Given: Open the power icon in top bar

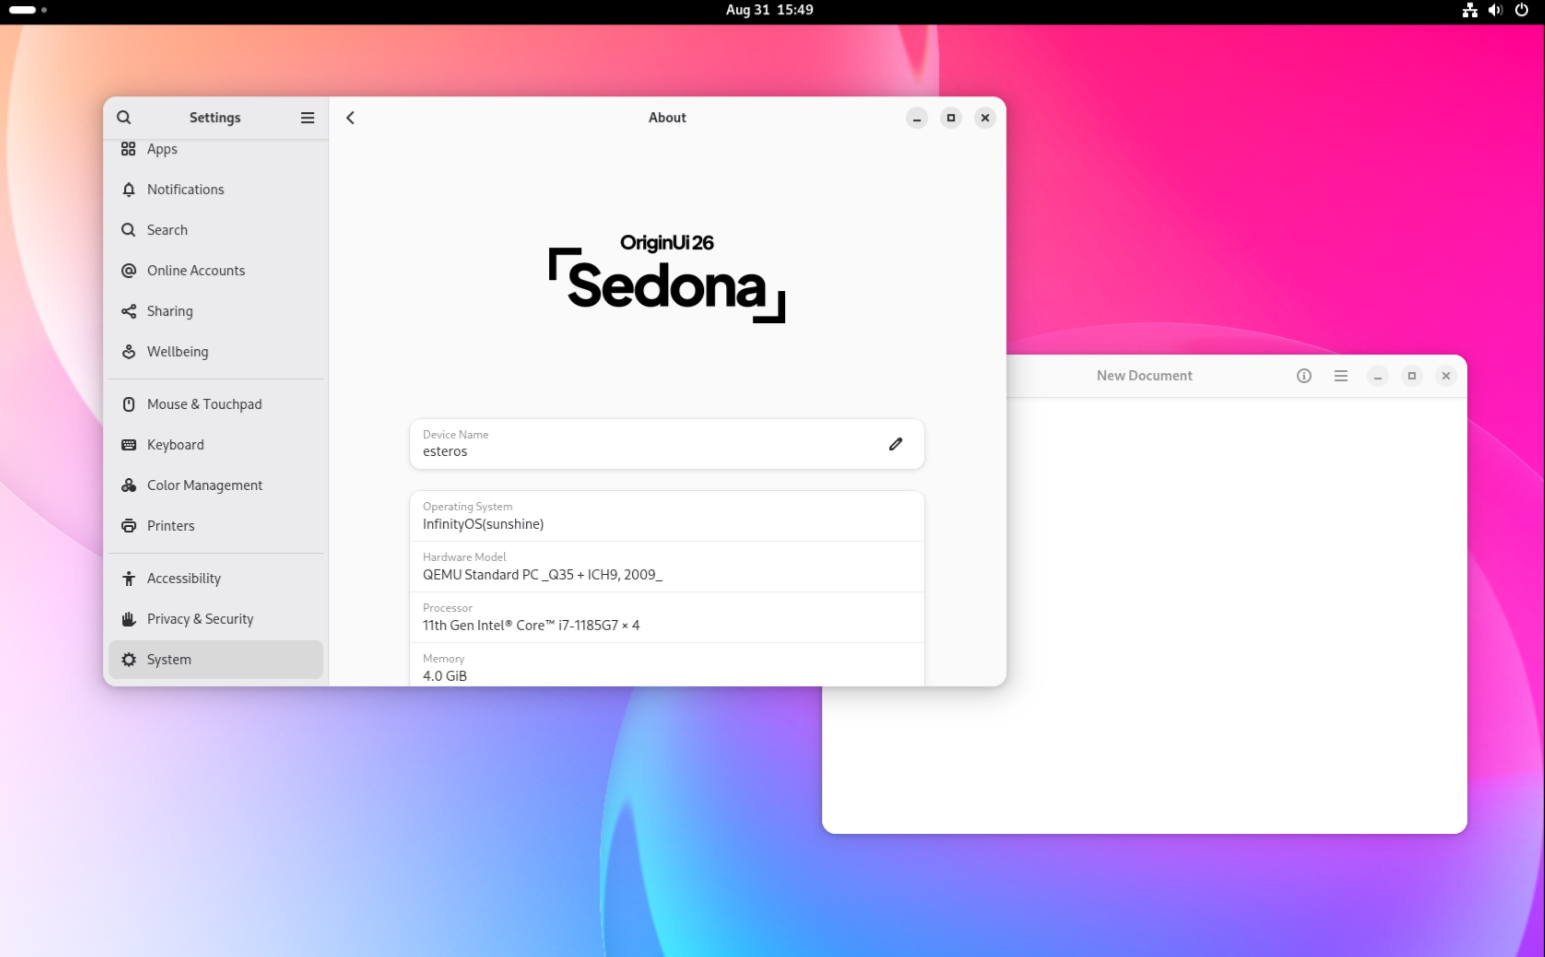Looking at the screenshot, I should [x=1522, y=10].
